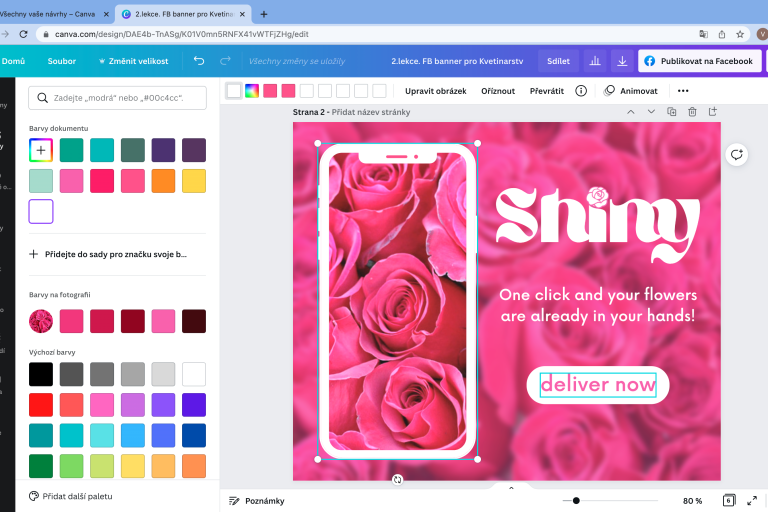Click Přidat další paletu link
768x512 pixels.
pos(77,496)
